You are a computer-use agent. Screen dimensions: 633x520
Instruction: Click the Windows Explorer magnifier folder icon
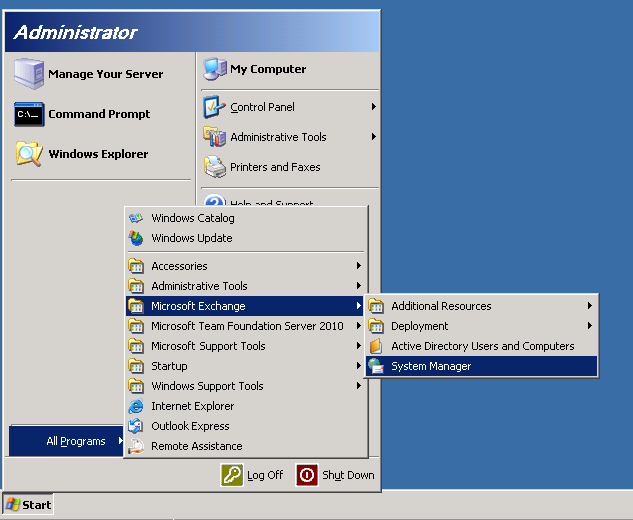(29, 153)
